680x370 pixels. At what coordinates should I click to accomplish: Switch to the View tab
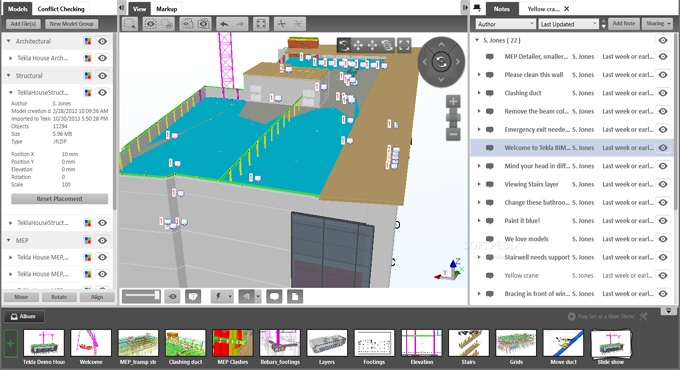click(x=139, y=9)
